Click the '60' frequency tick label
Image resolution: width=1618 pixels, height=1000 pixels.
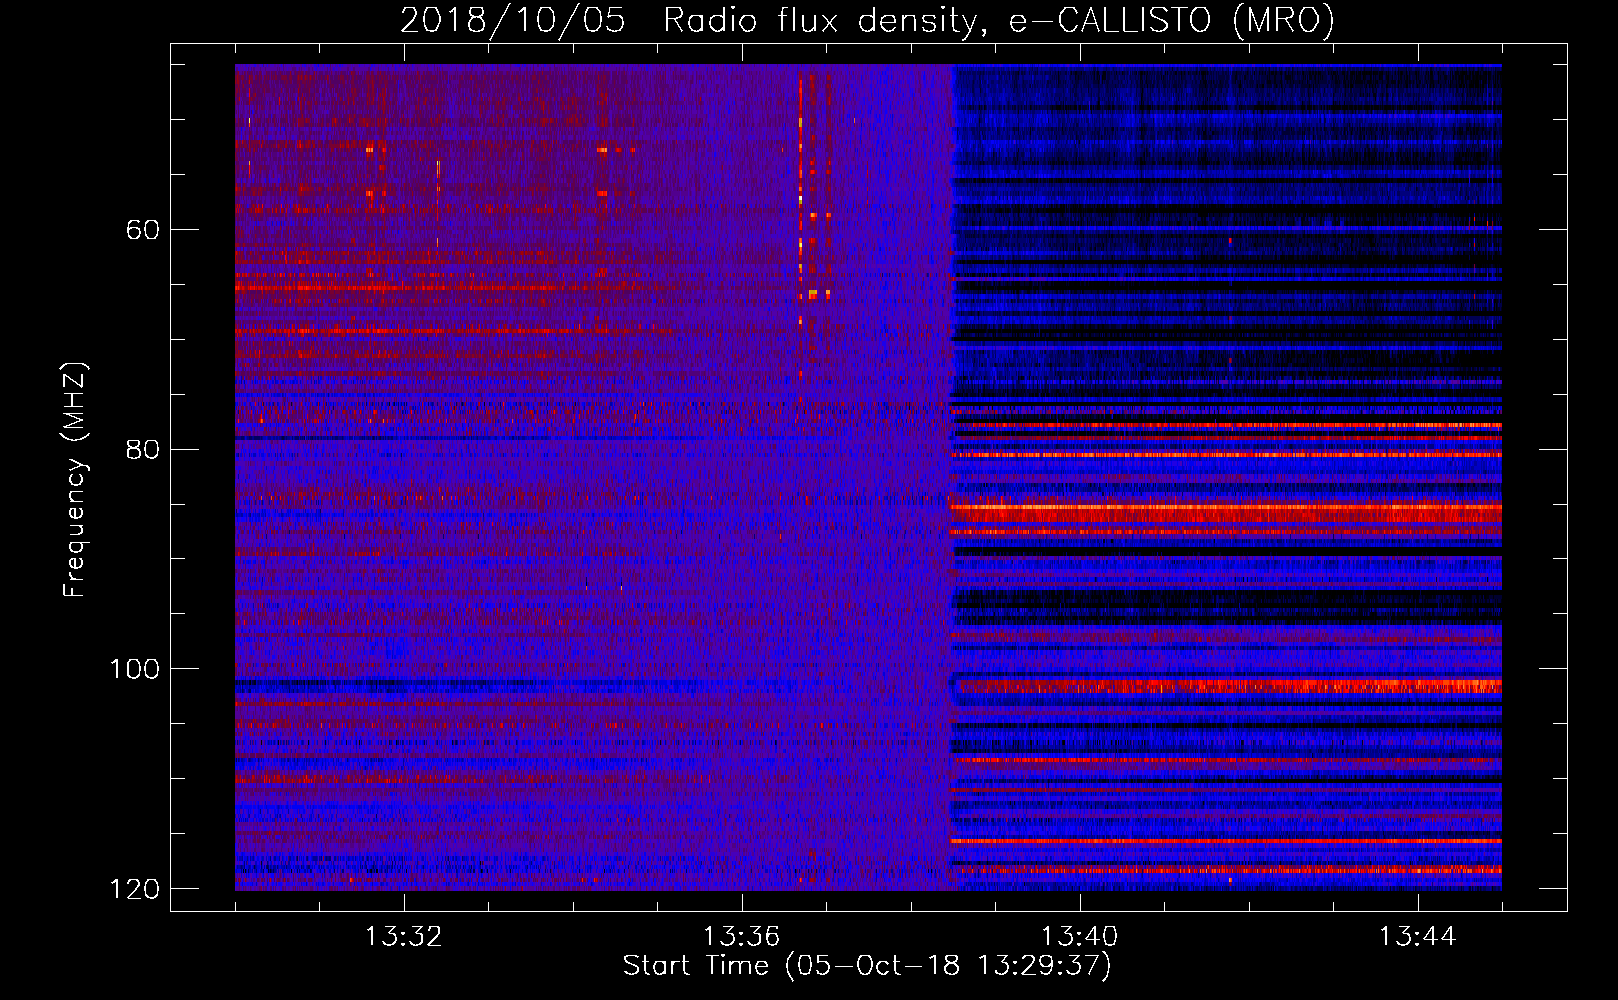(x=143, y=230)
